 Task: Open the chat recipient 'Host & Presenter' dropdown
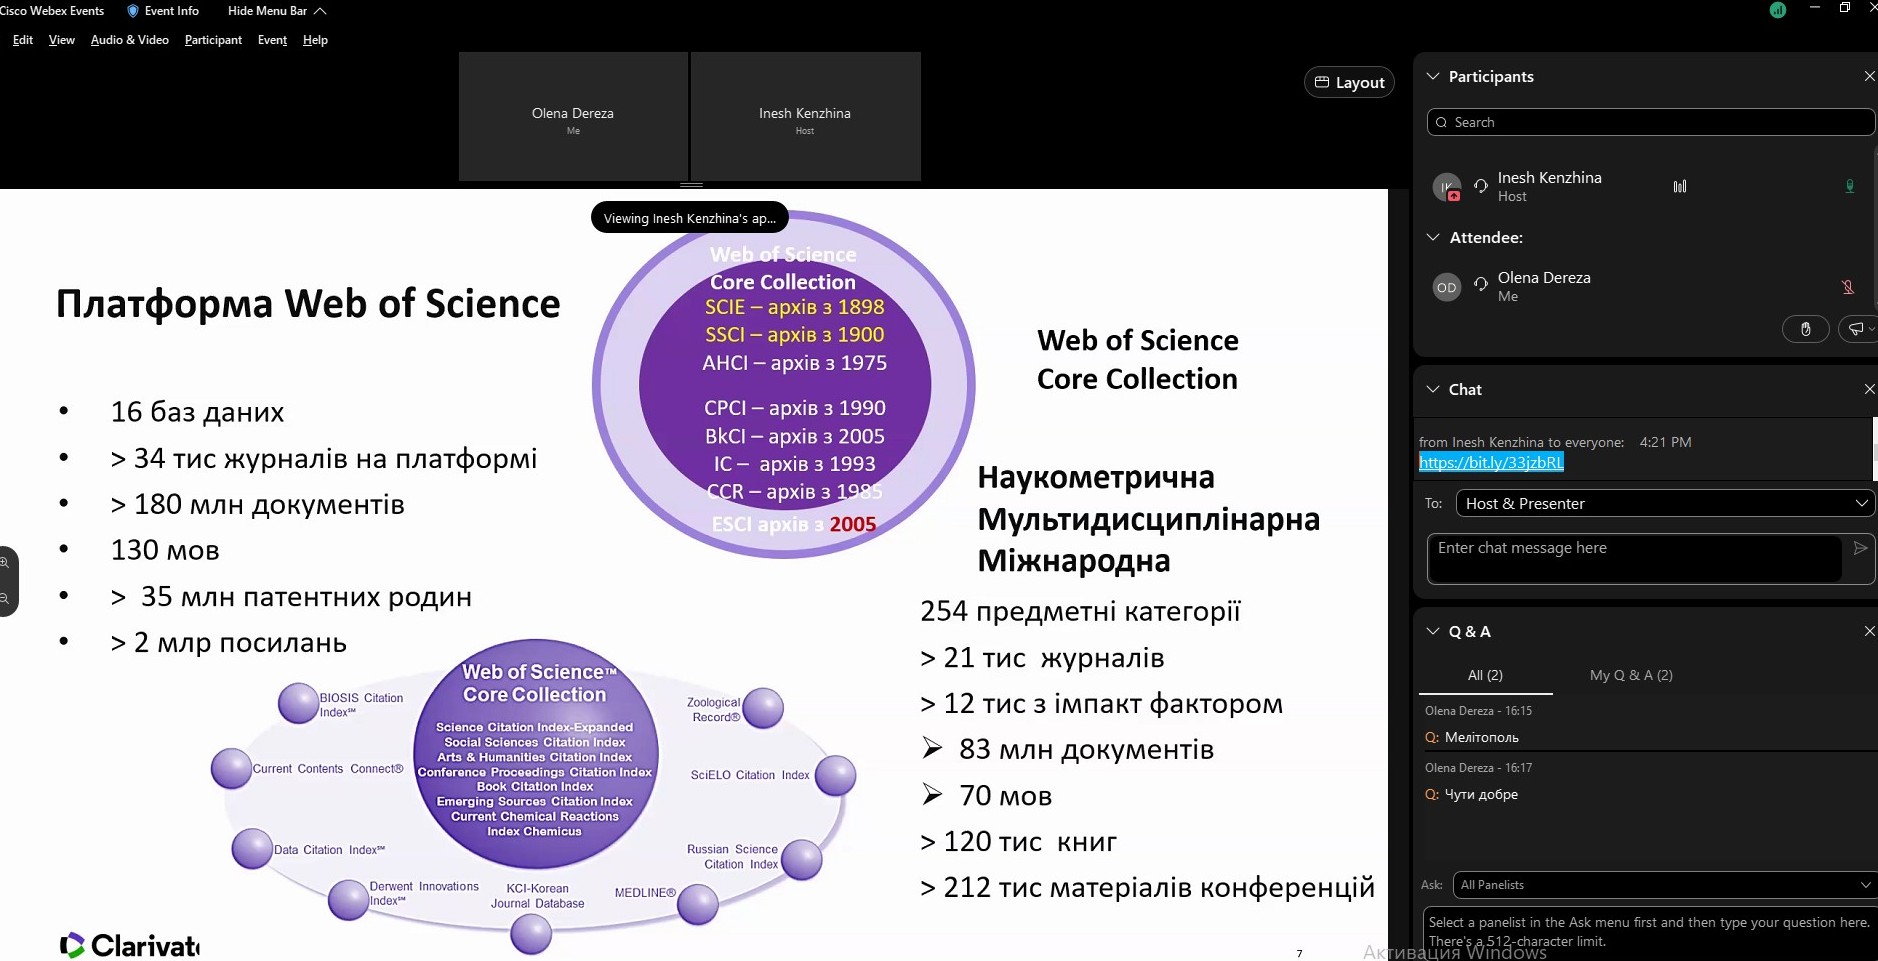click(1664, 503)
